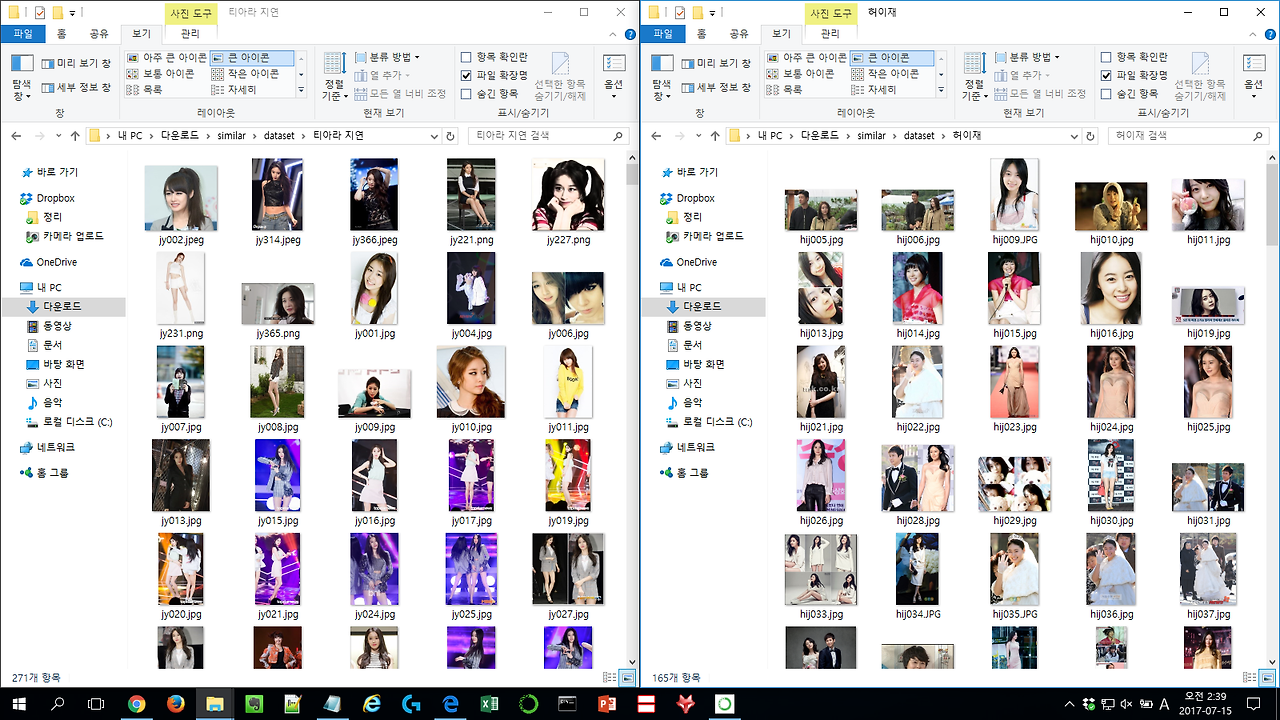Viewport: 1280px width, 720px height.
Task: Open 정렬 기준 menu in 허이재 window
Action: (x=974, y=77)
